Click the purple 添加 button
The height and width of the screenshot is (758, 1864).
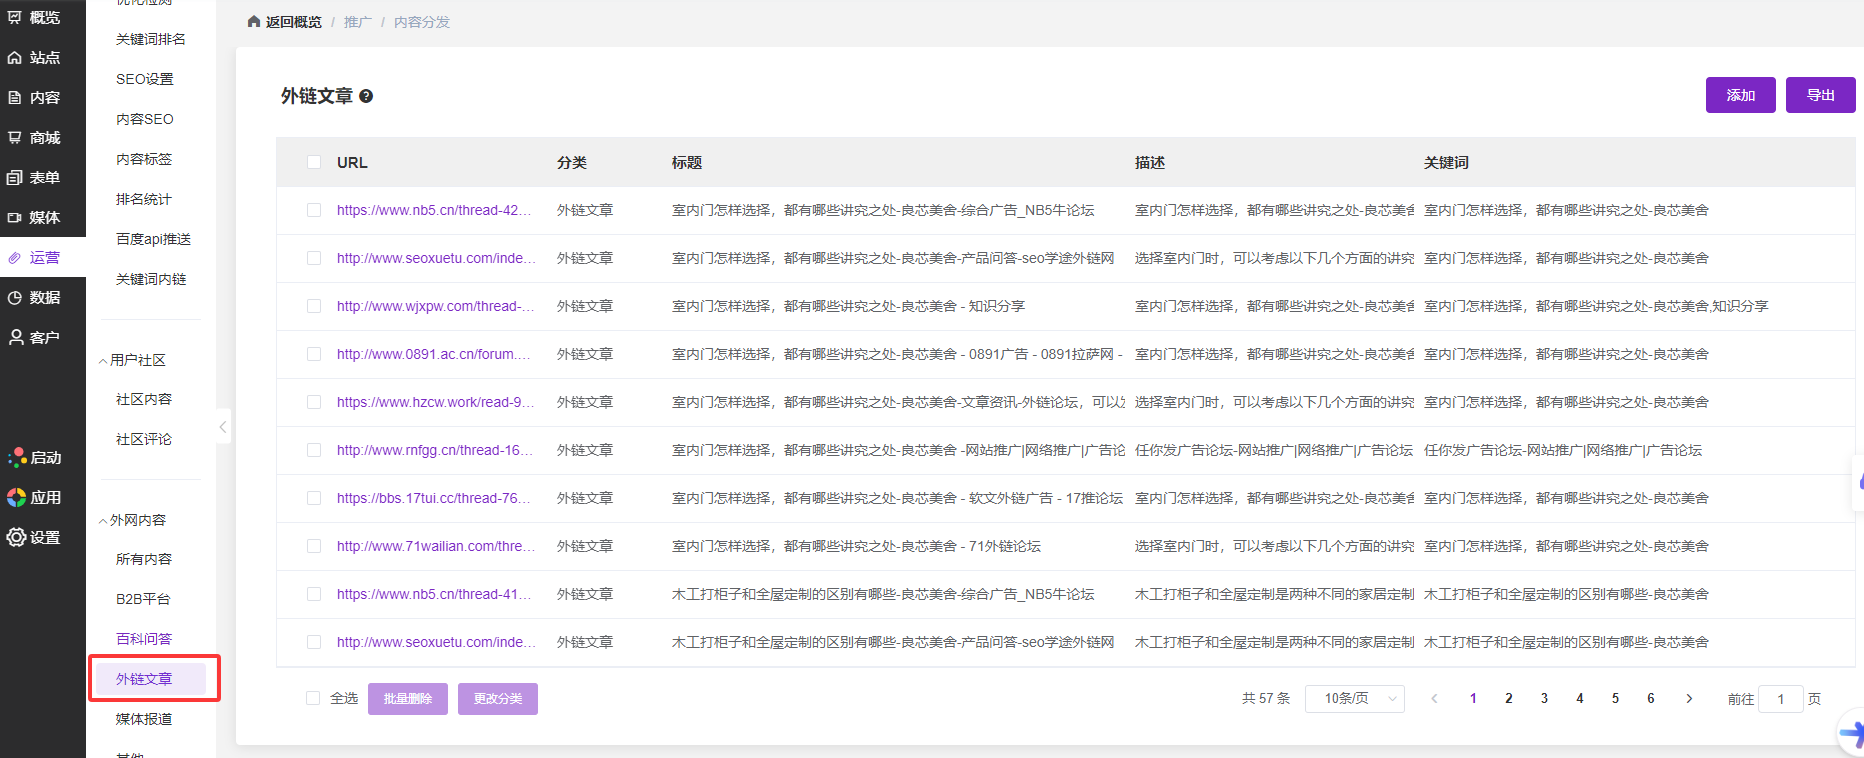coord(1740,95)
